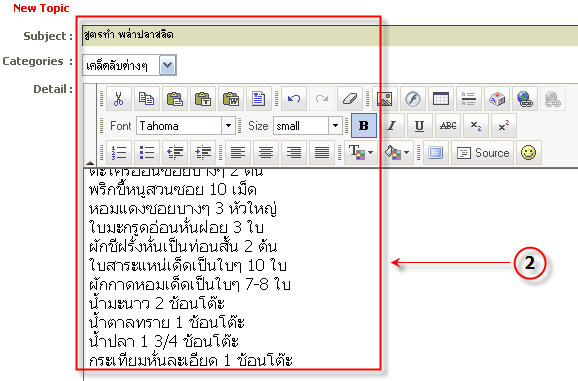Open the text color picker
Viewport: 578px width, 381px height.
click(361, 152)
